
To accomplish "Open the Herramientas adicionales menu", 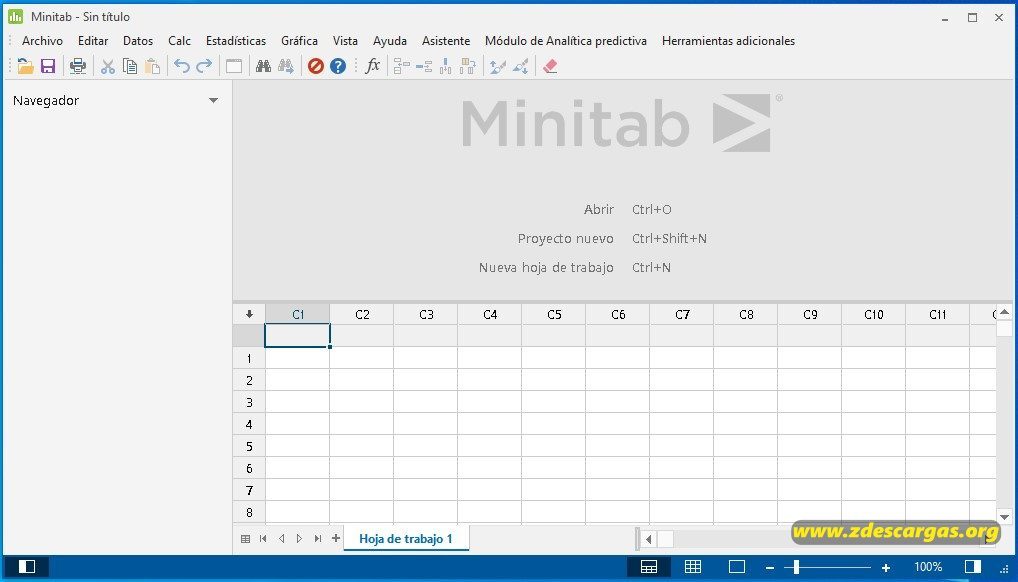I will (728, 40).
